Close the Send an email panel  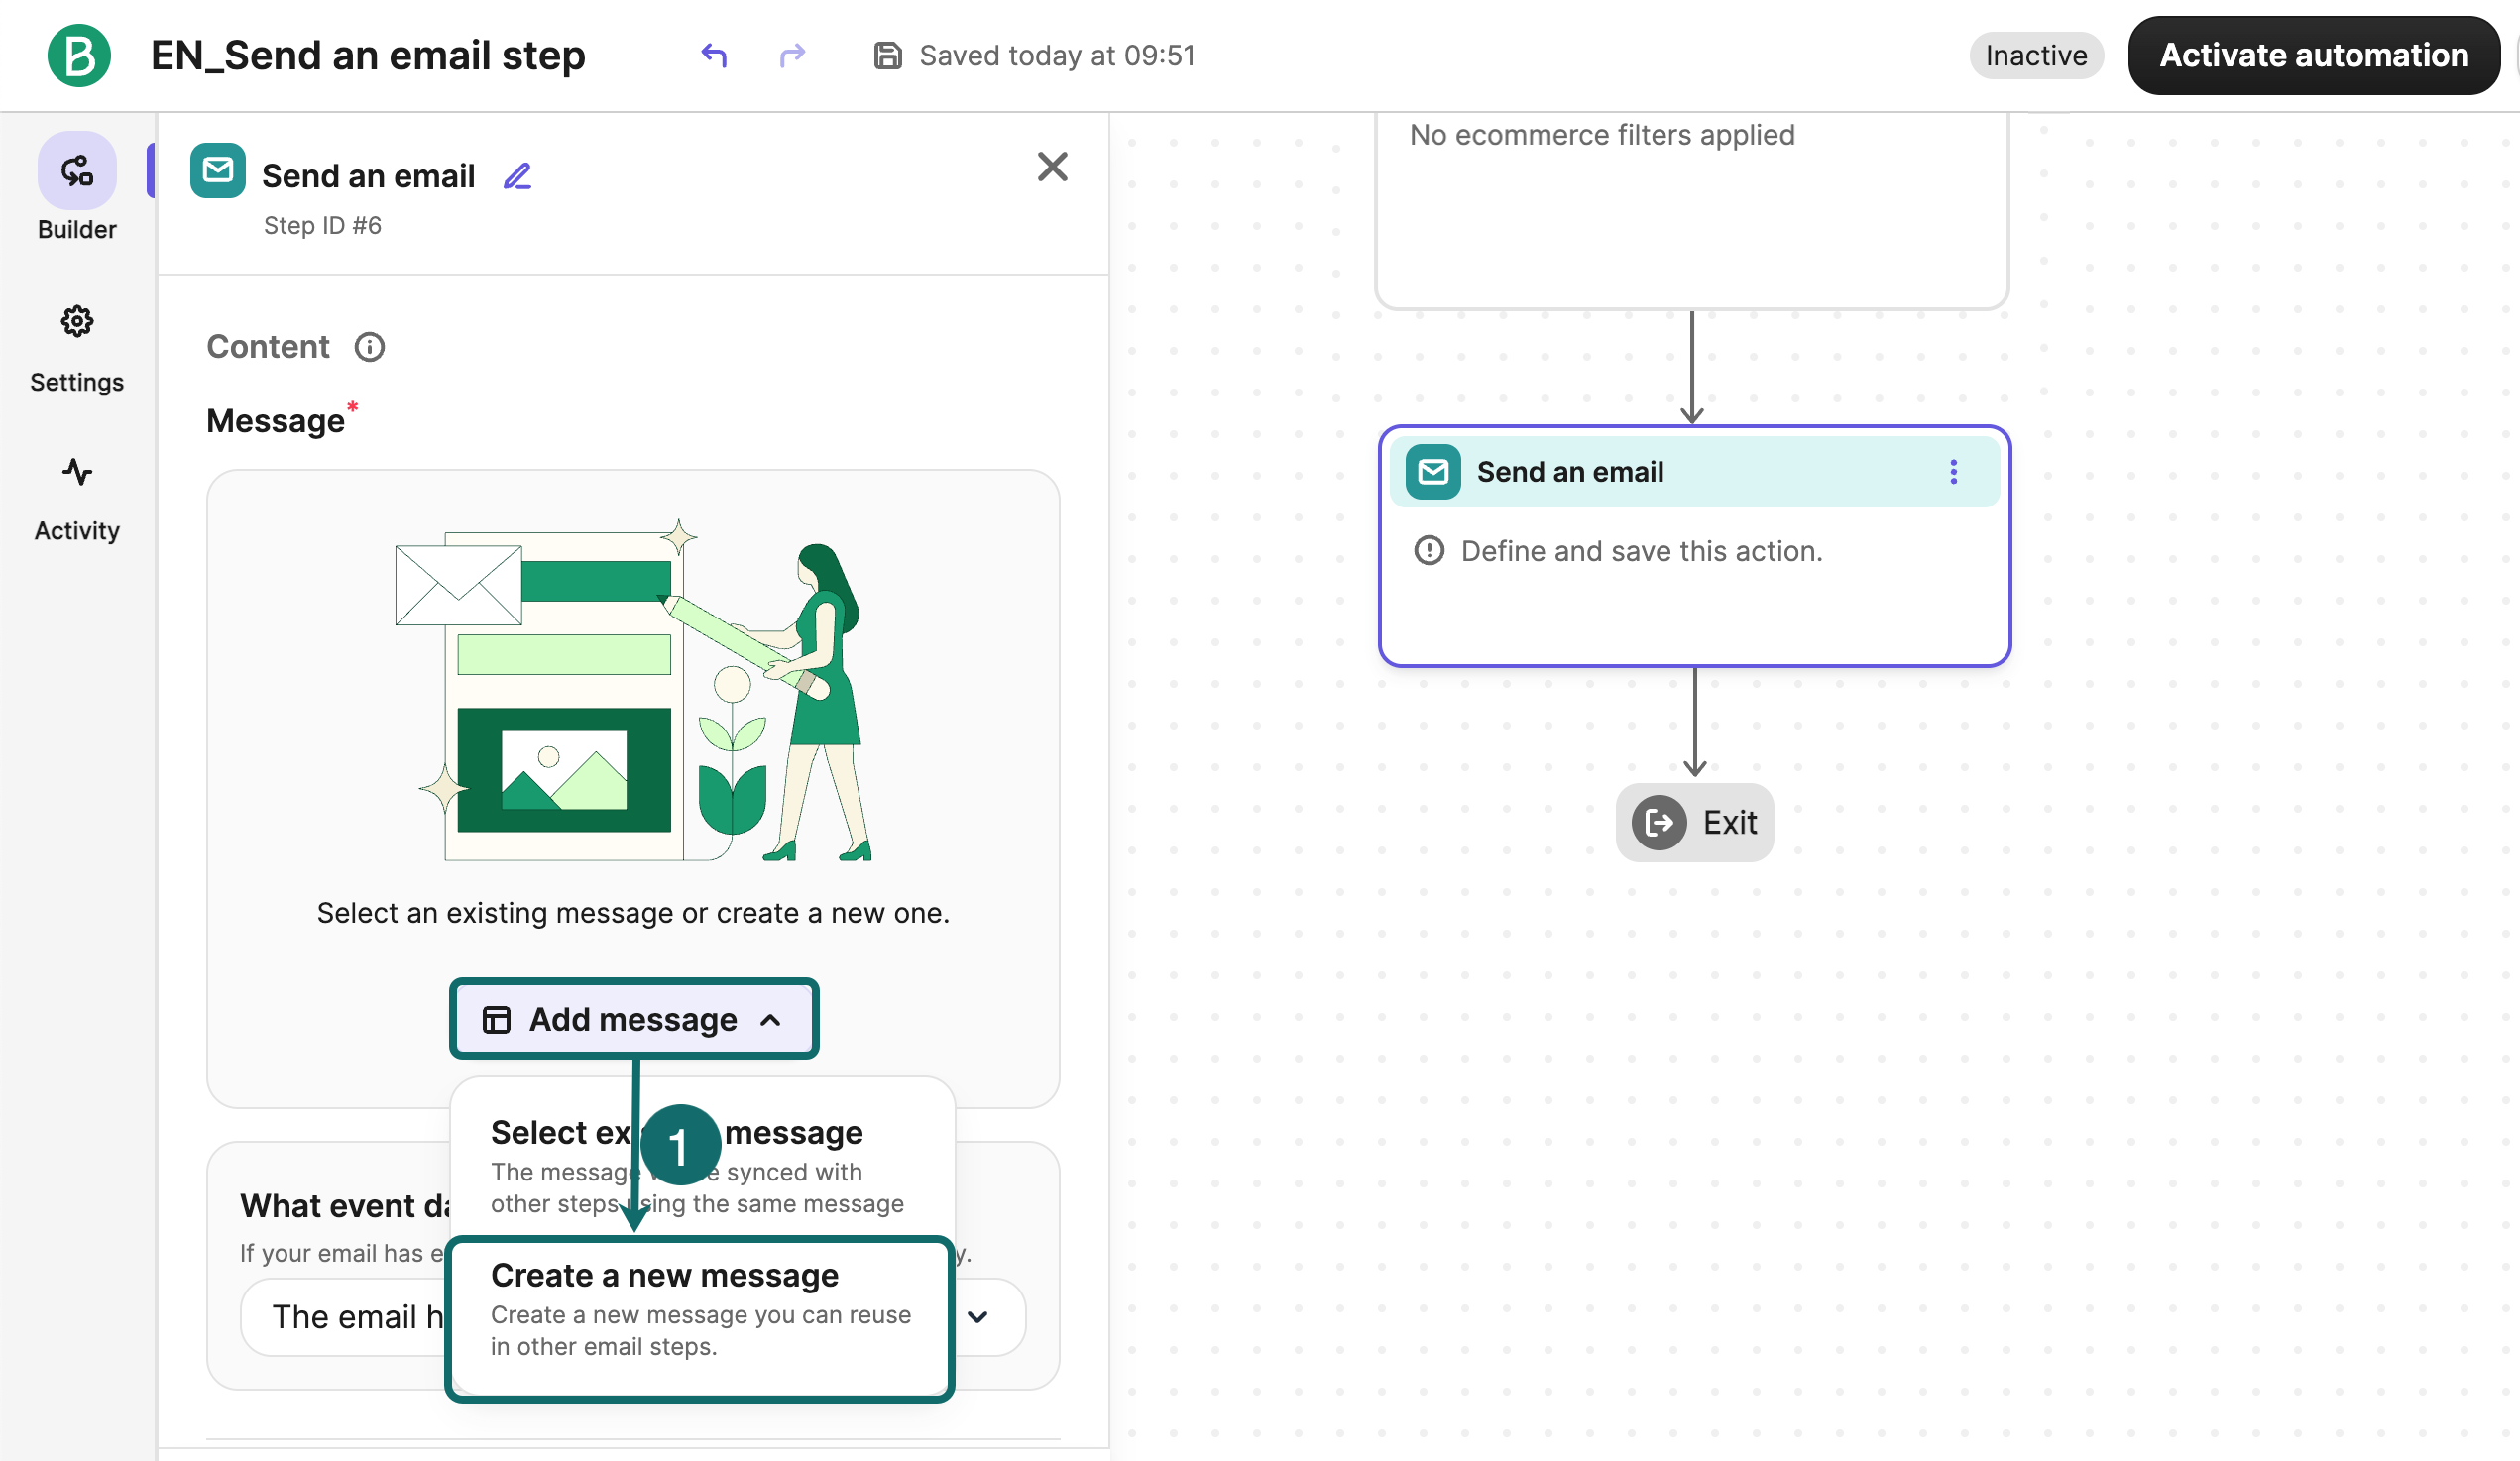(x=1052, y=166)
